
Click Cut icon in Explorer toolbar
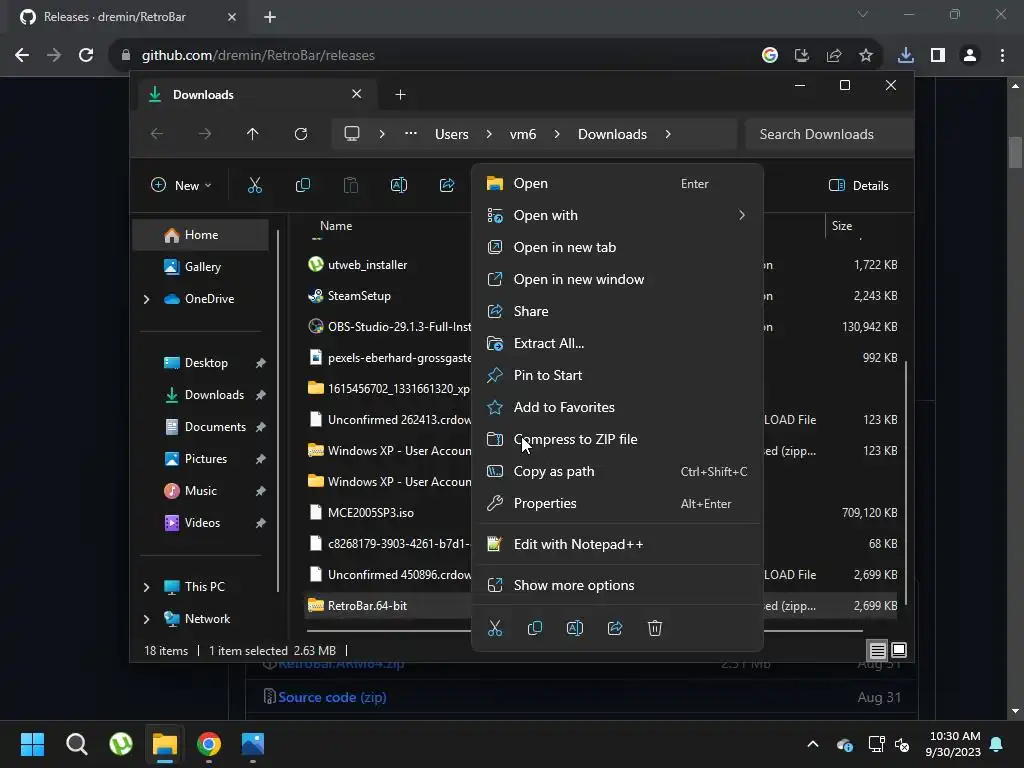tap(255, 185)
